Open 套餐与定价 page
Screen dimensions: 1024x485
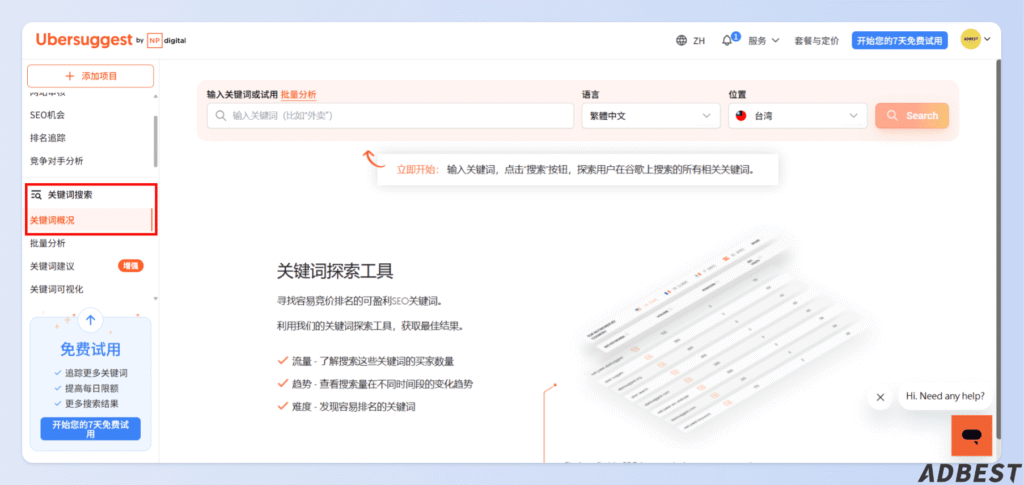[x=816, y=40]
